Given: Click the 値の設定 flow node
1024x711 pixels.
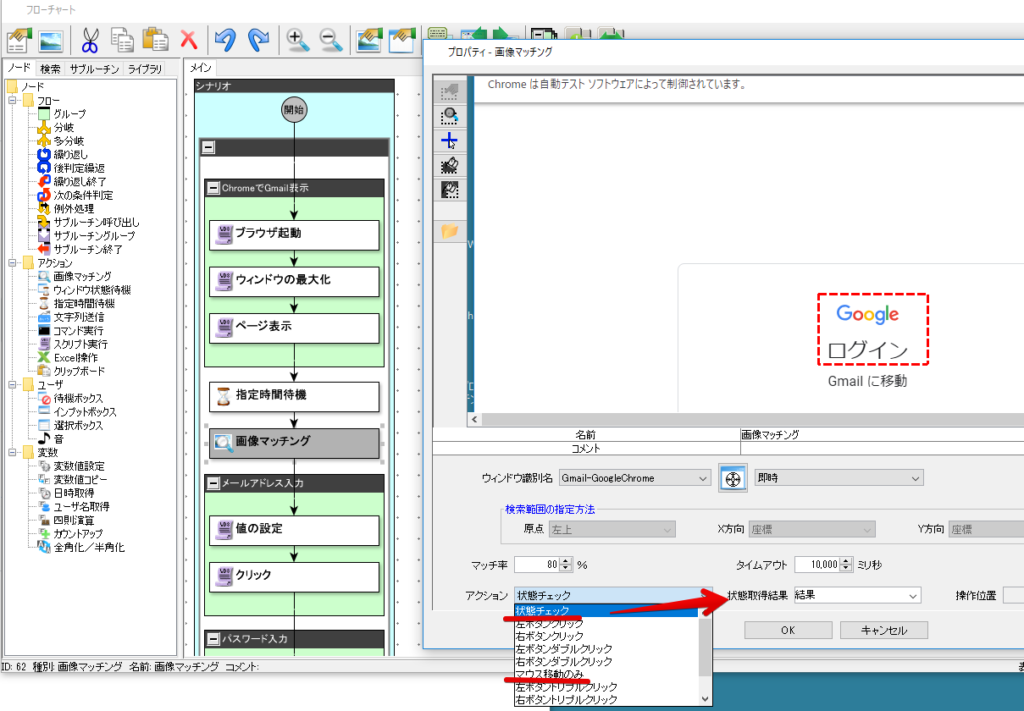Looking at the screenshot, I should pyautogui.click(x=294, y=530).
